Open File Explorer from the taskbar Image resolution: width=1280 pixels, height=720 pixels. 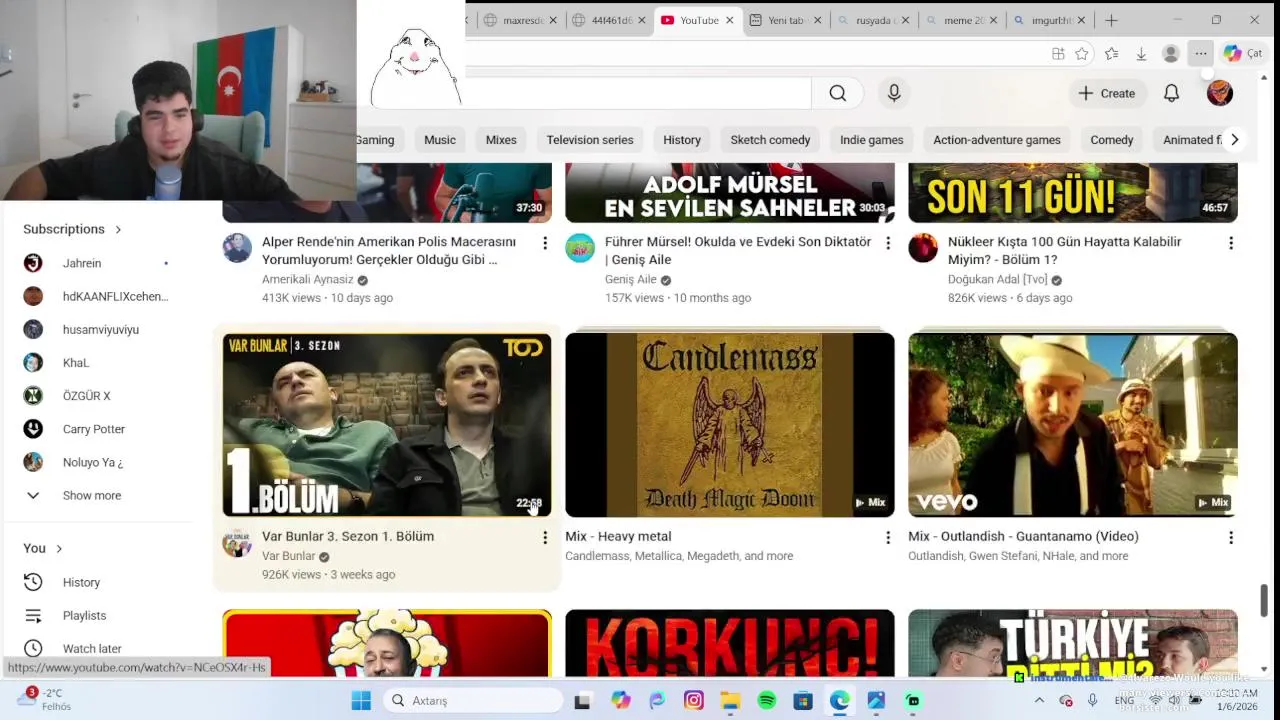pos(730,701)
